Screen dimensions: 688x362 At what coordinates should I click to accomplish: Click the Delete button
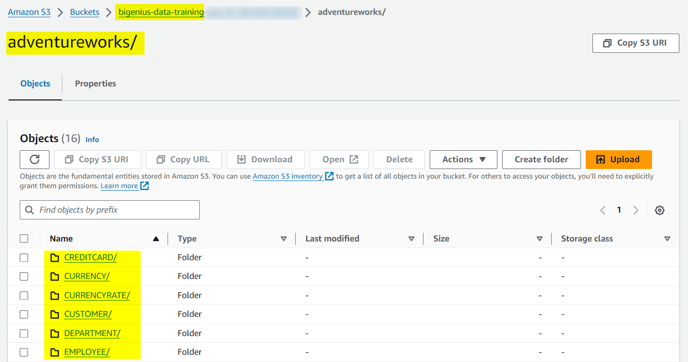[x=399, y=159]
